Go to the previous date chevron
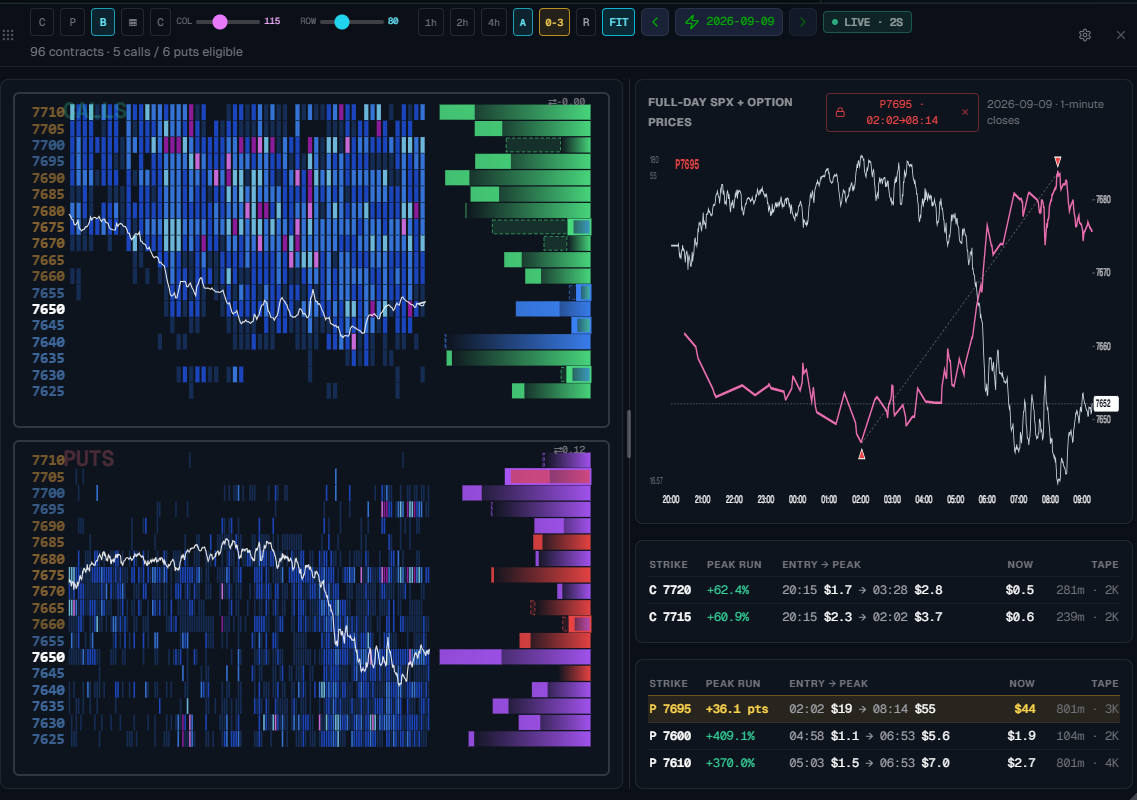 click(x=655, y=22)
